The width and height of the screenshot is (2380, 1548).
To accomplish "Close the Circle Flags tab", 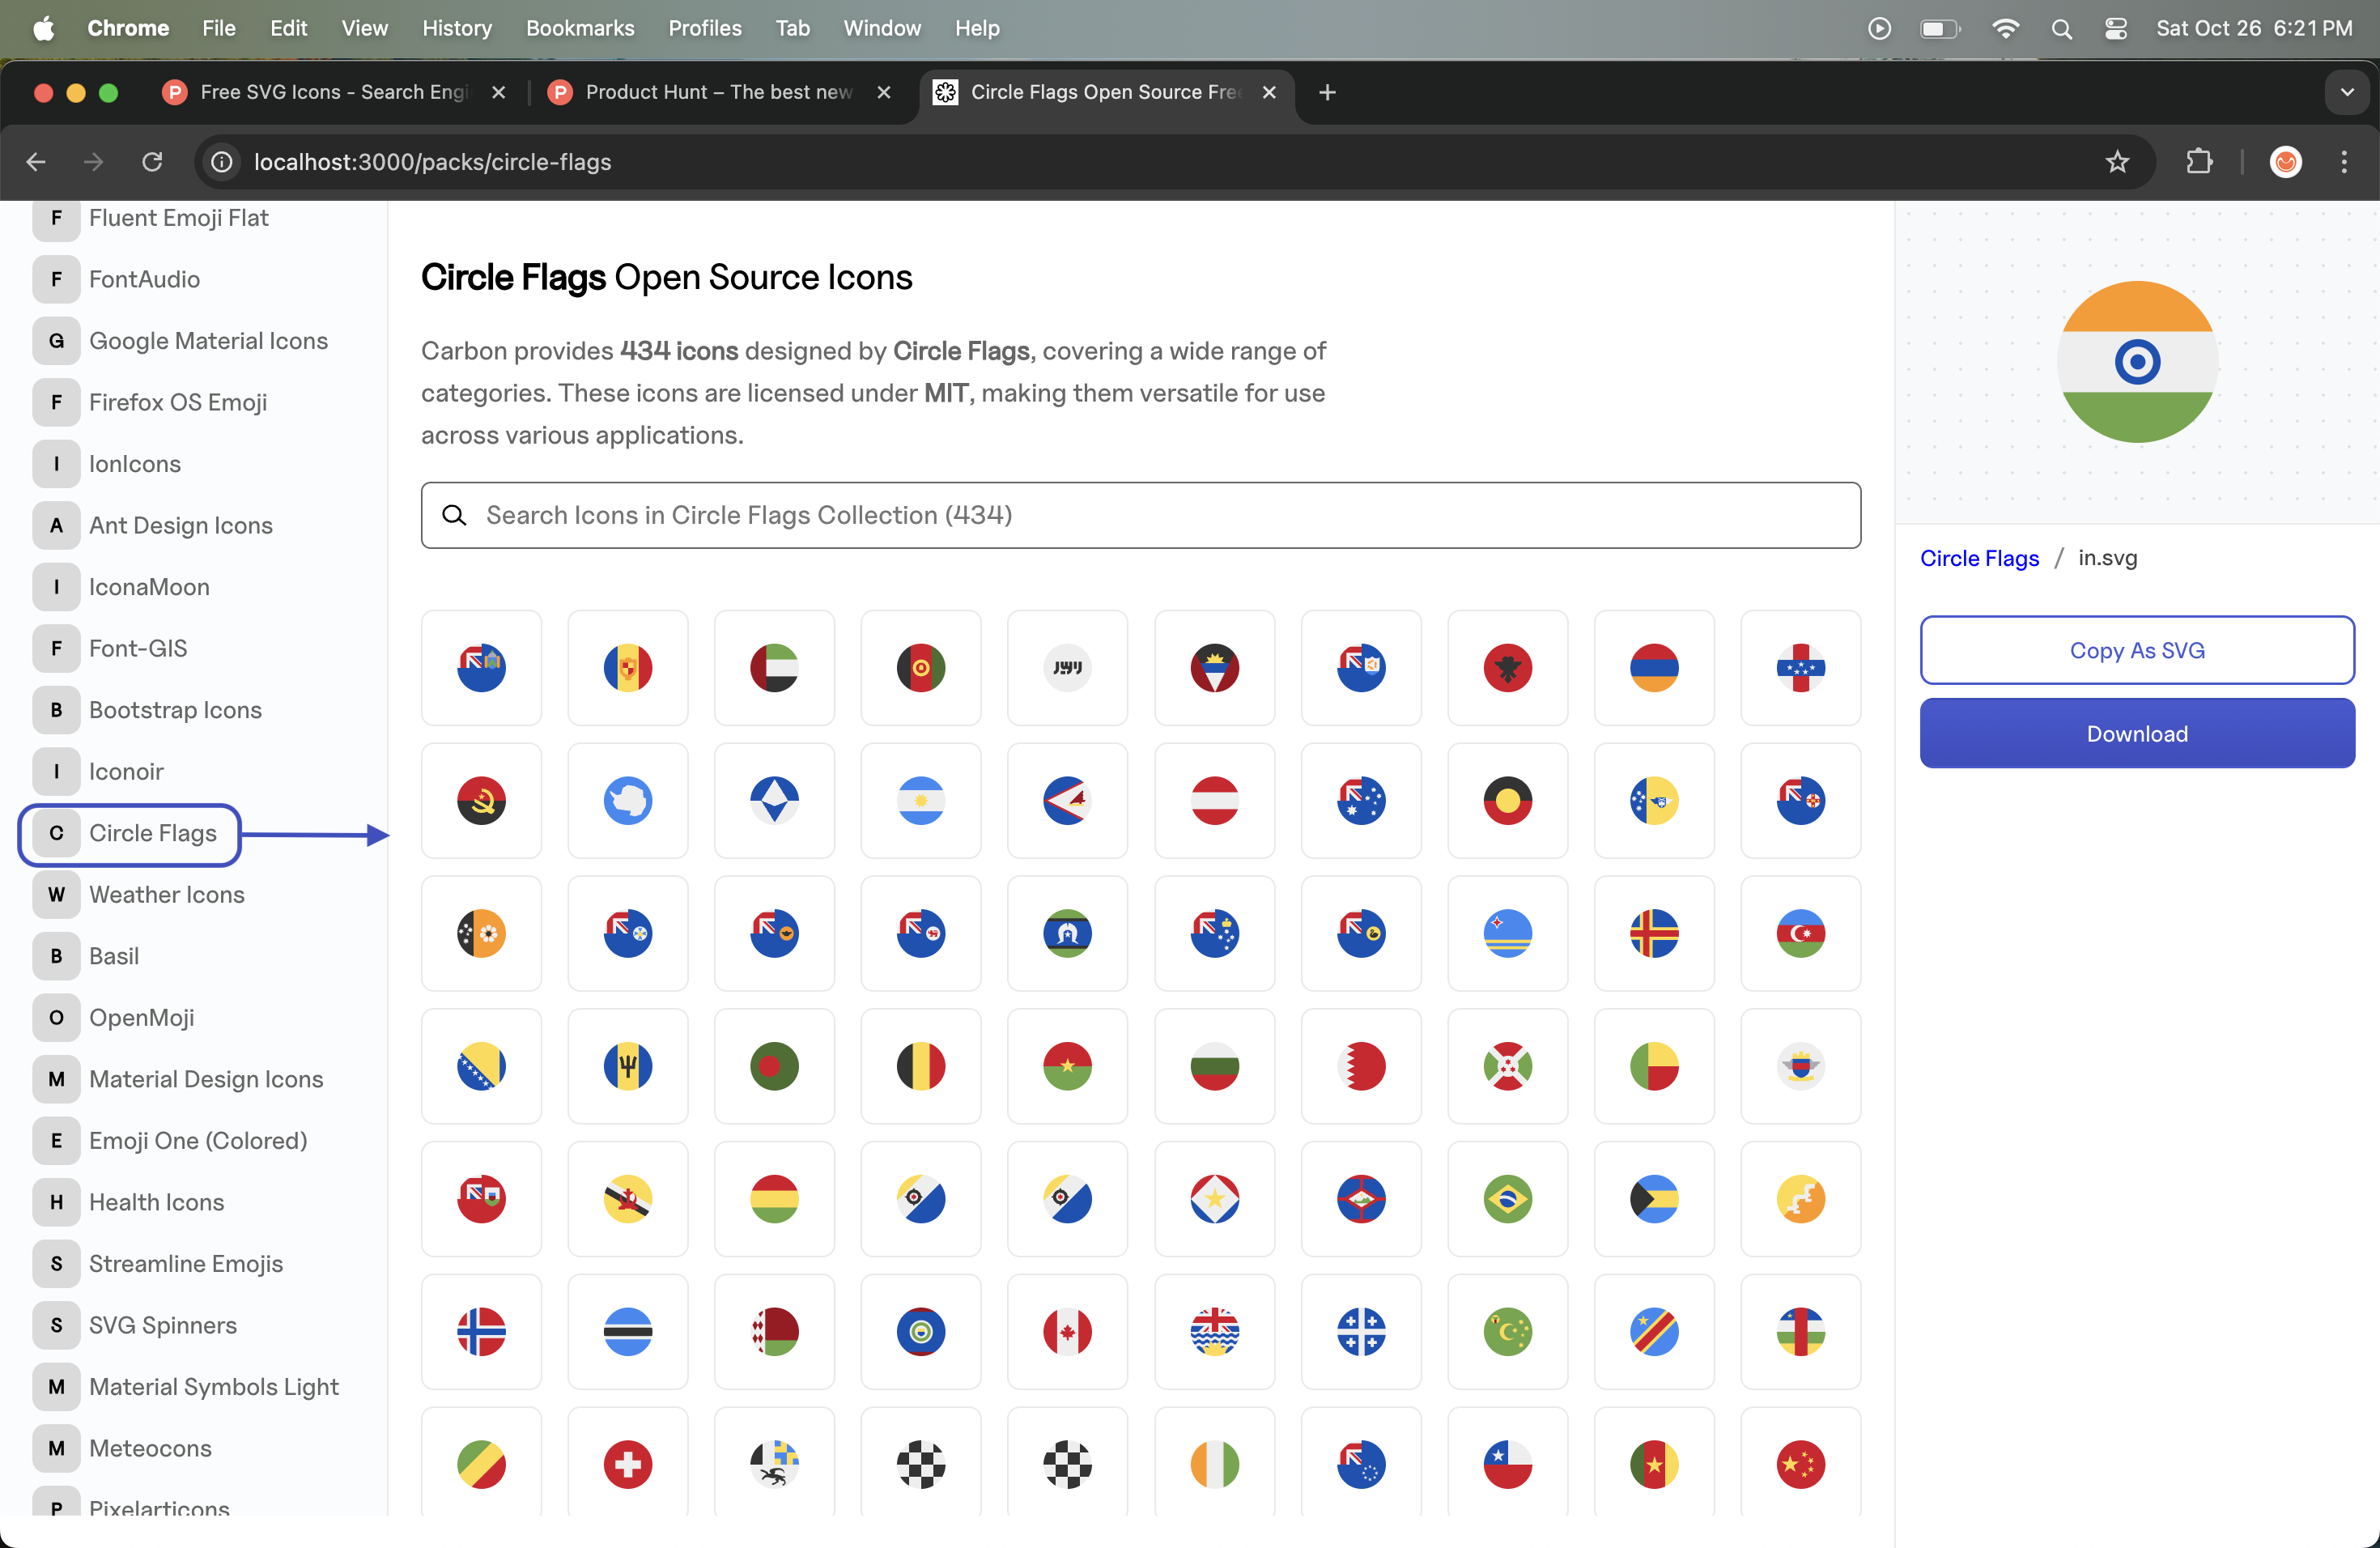I will 1269,92.
